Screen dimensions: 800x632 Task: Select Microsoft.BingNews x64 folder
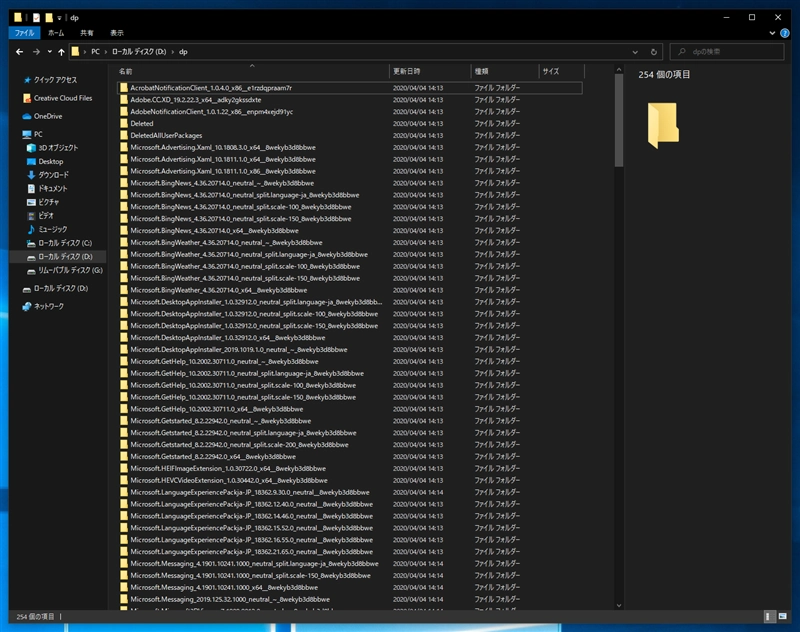click(350, 231)
